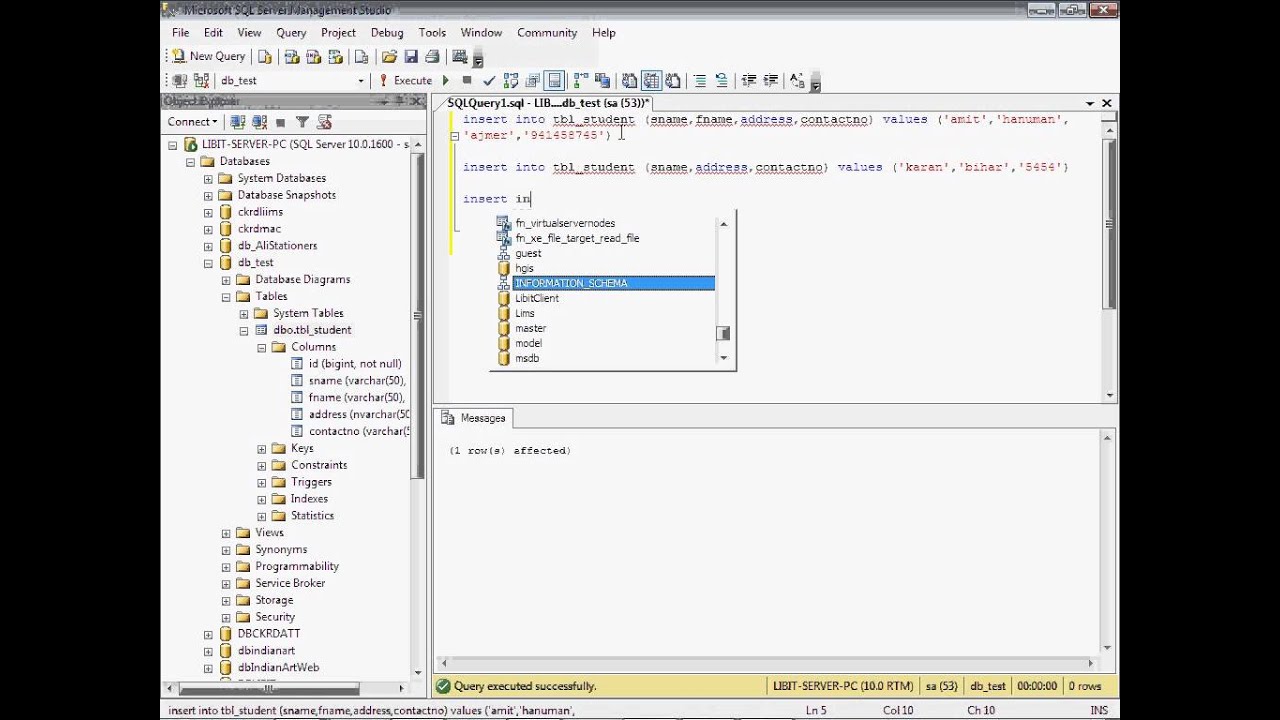Click Specify Values for Template Parameters icon
1280x720 pixels.
[796, 80]
